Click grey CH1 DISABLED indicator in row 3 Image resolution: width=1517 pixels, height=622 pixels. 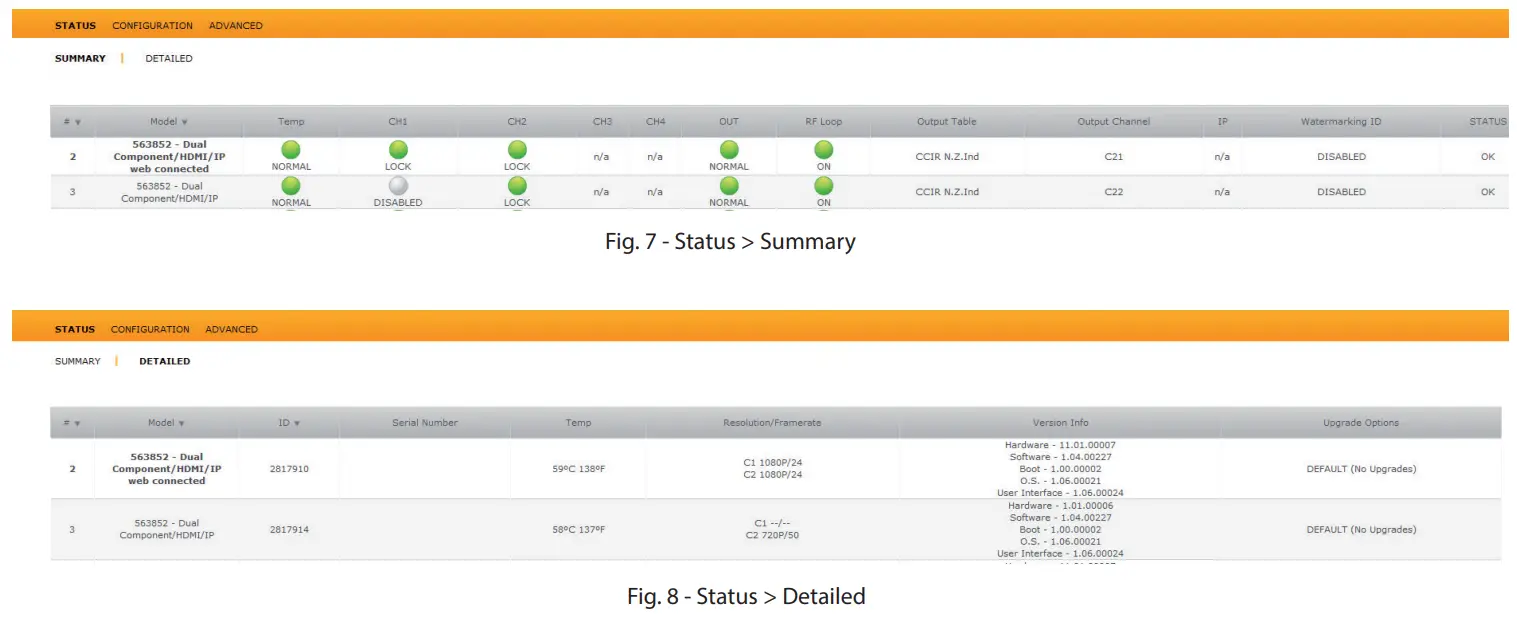click(x=398, y=185)
